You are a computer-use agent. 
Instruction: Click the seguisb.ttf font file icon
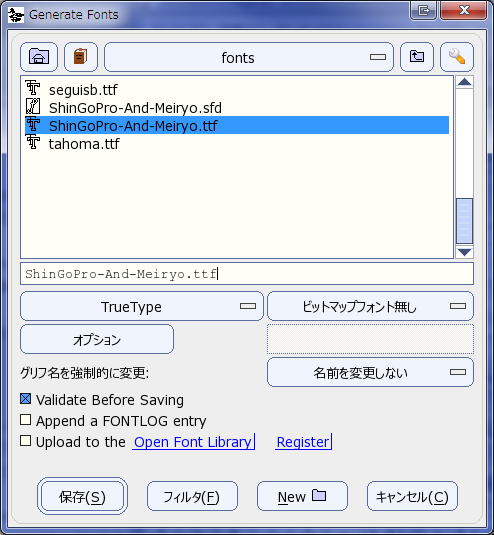point(33,88)
